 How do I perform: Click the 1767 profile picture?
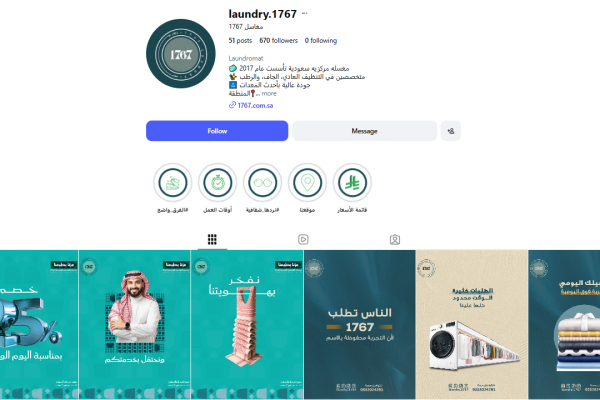(x=181, y=54)
